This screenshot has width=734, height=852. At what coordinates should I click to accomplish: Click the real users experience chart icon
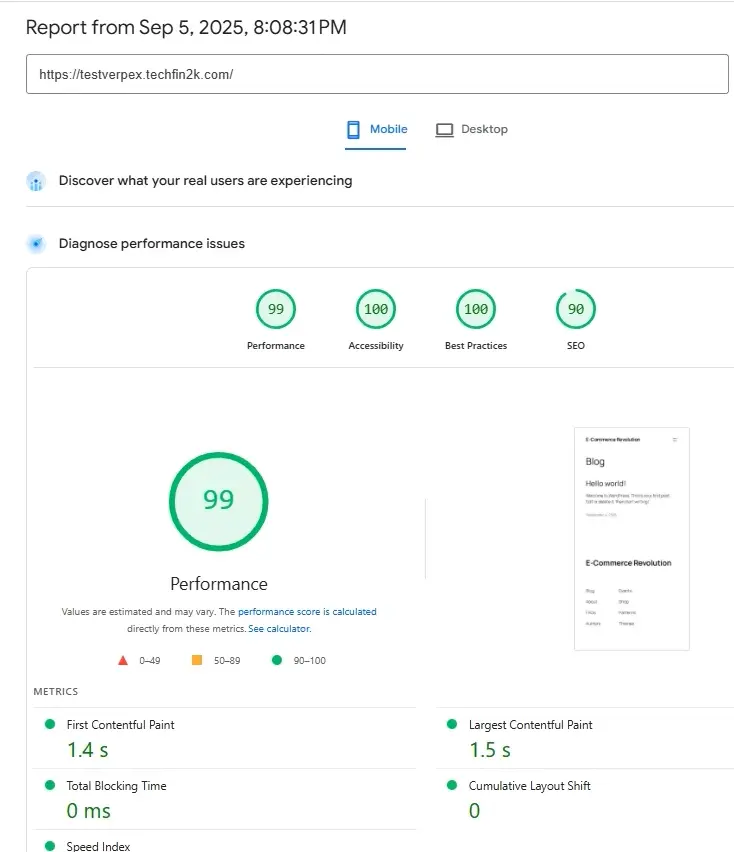coord(36,181)
